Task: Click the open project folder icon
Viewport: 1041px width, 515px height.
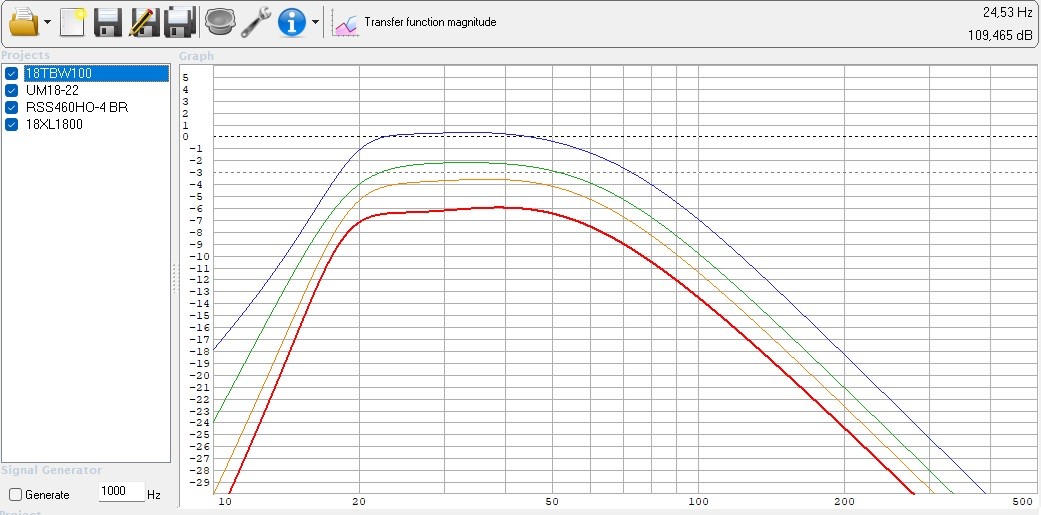Action: pyautogui.click(x=22, y=21)
